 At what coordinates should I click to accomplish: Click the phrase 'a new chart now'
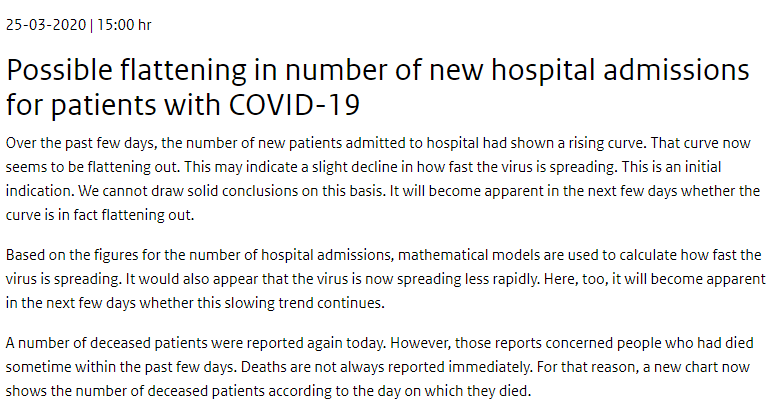pos(695,367)
